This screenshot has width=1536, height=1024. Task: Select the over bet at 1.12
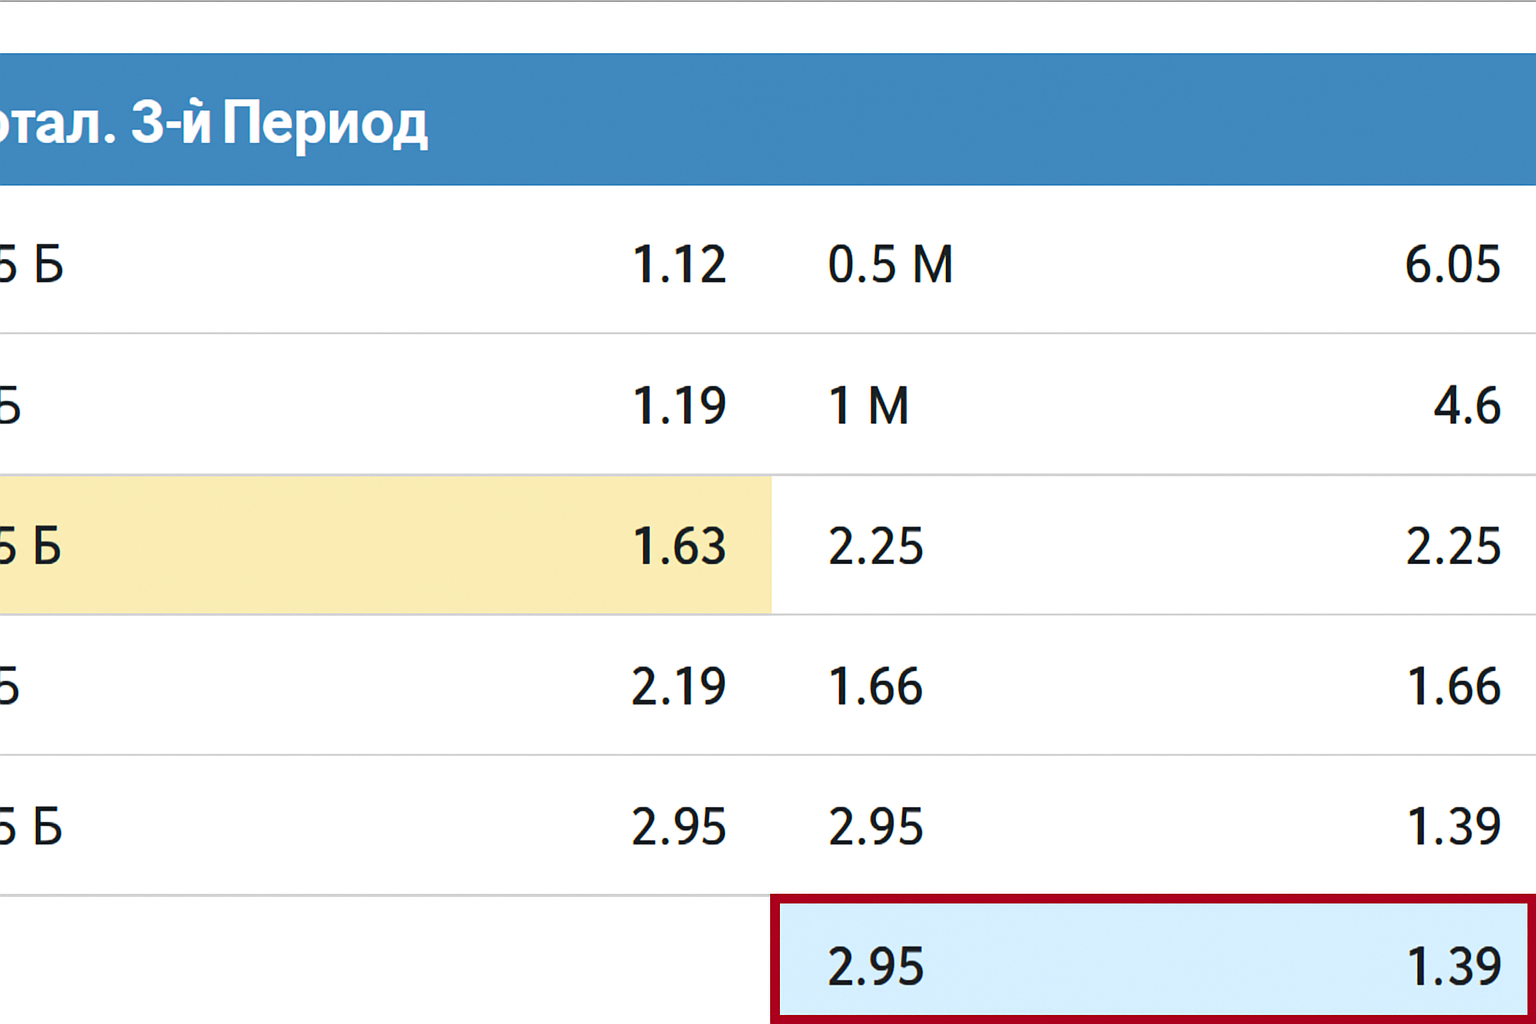679,265
